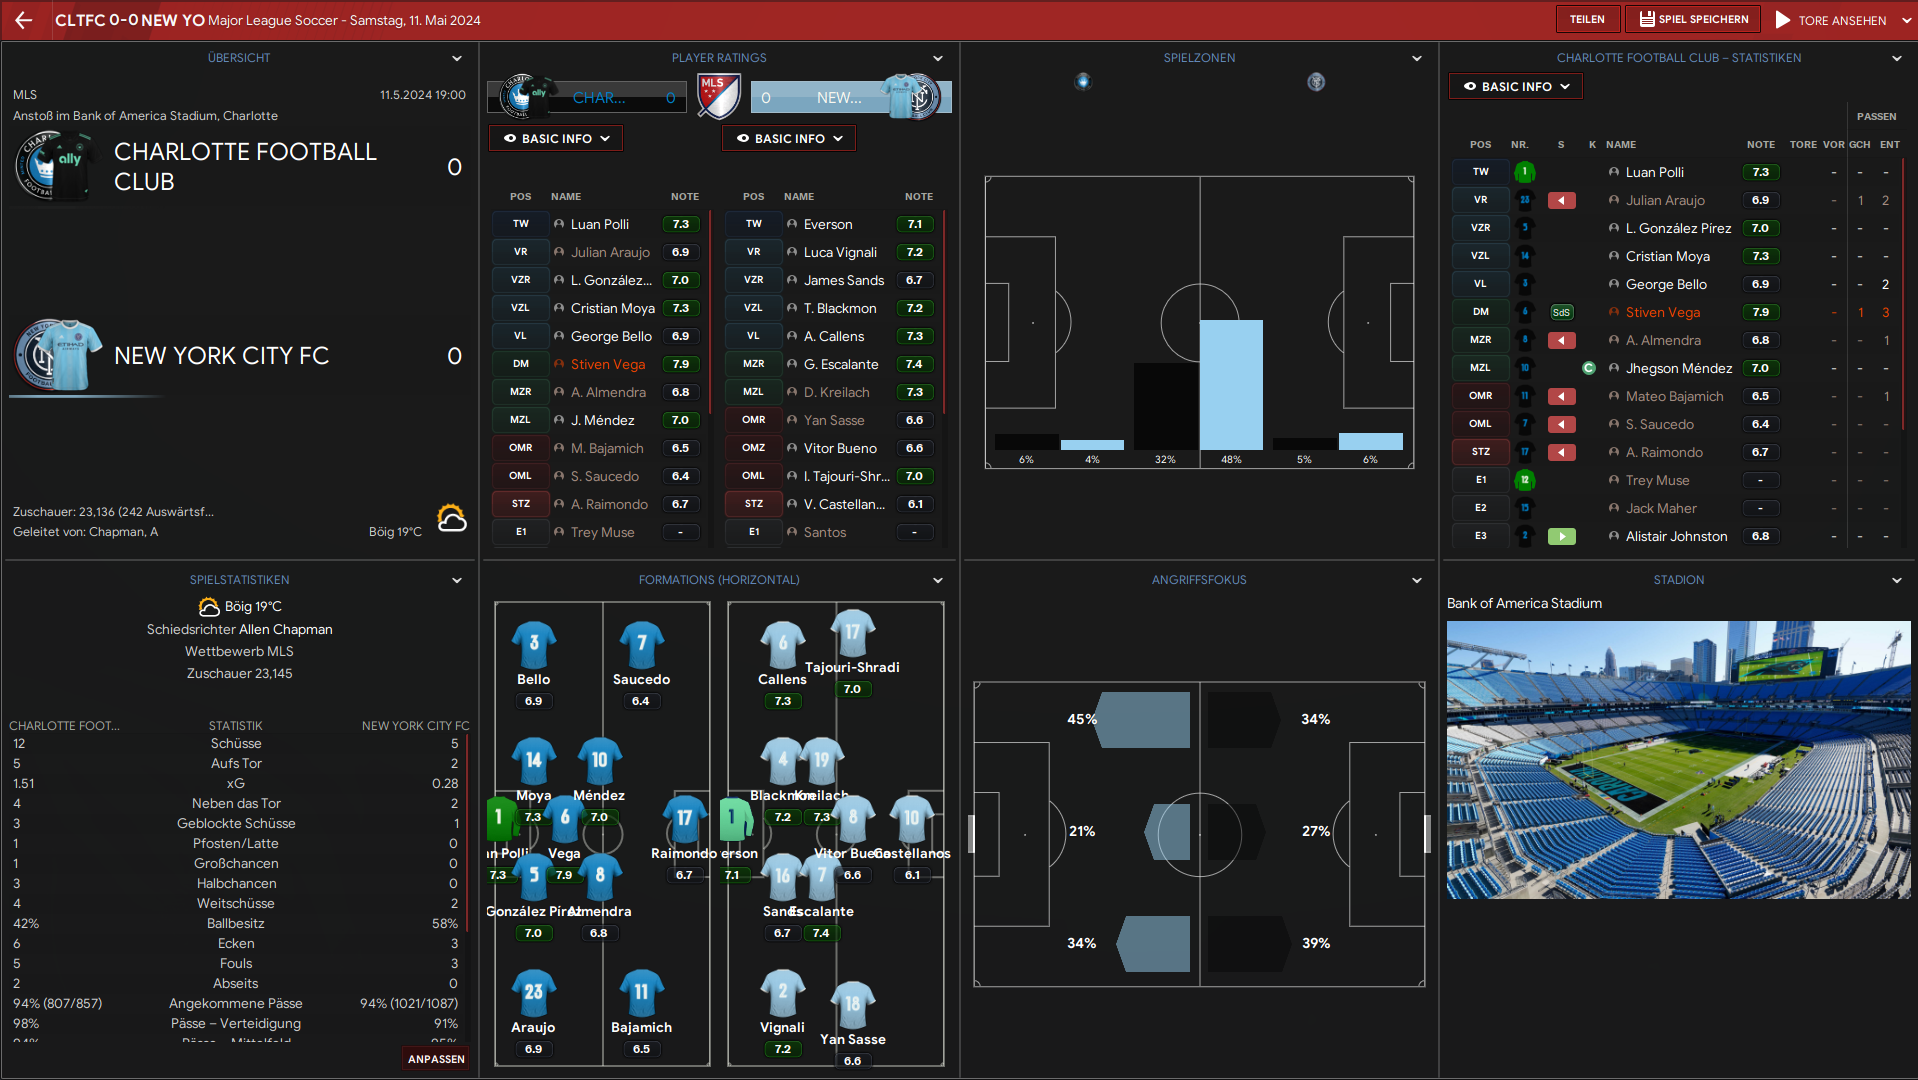This screenshot has height=1080, width=1918.
Task: Click the Charlotte badge above the Spielzonen pitch
Action: 1082,82
